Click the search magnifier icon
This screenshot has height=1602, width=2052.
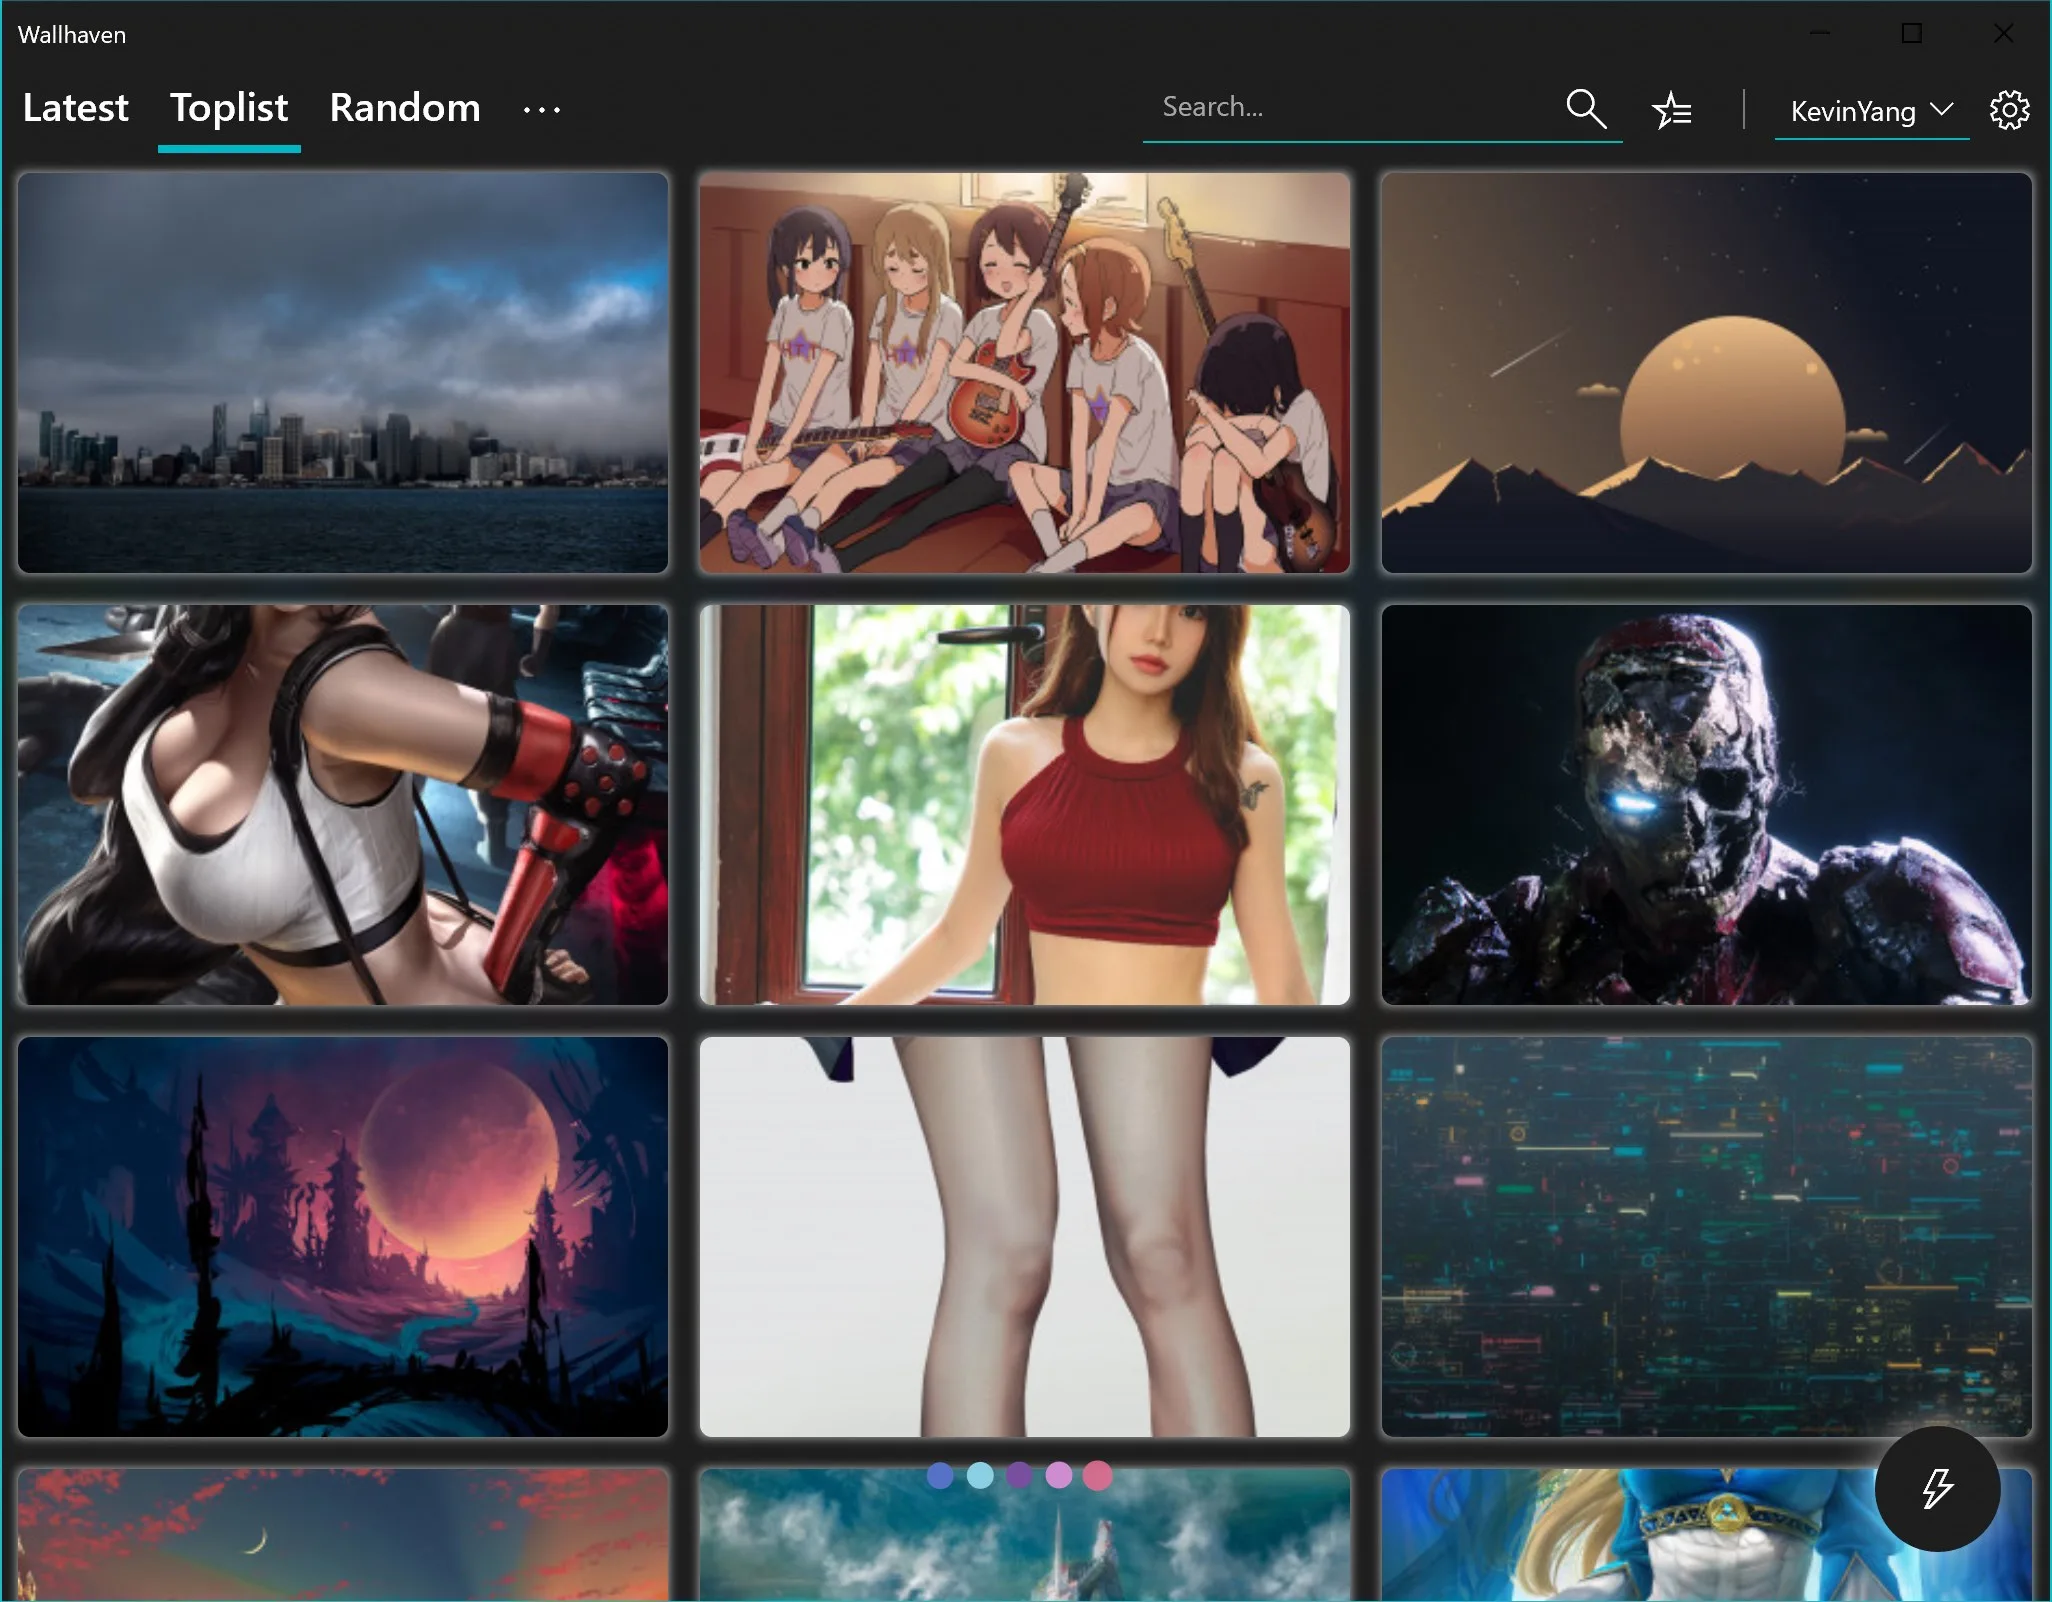[x=1586, y=108]
